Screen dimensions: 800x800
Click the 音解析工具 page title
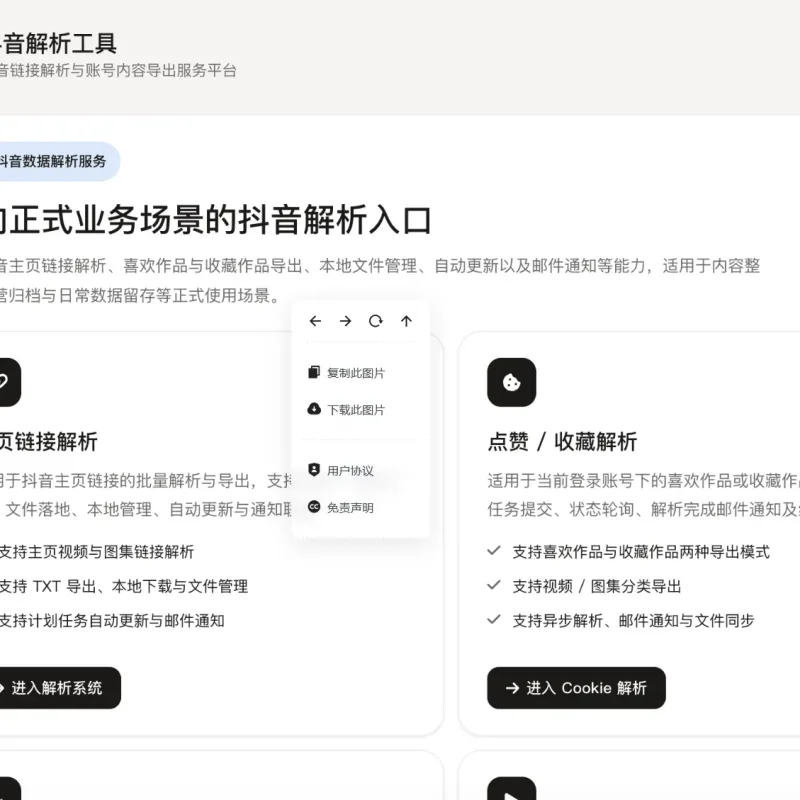(58, 43)
